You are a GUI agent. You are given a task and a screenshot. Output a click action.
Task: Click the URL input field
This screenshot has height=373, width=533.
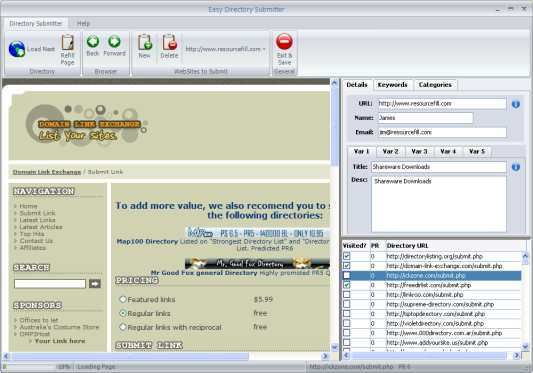(x=442, y=103)
